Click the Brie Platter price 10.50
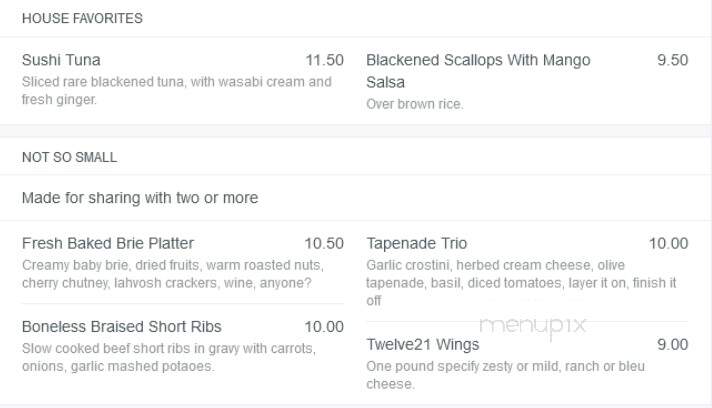This screenshot has width=712, height=408. tap(324, 243)
